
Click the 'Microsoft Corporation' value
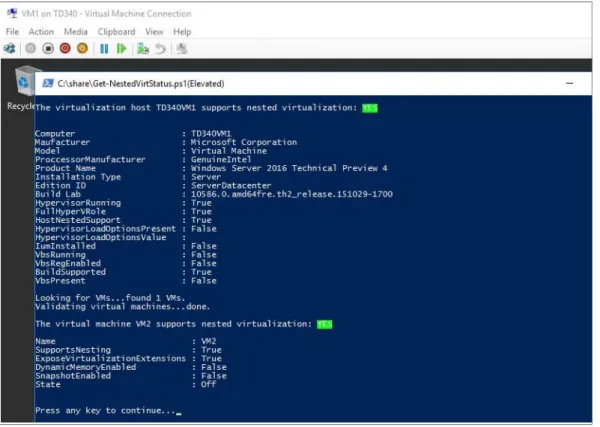point(244,142)
